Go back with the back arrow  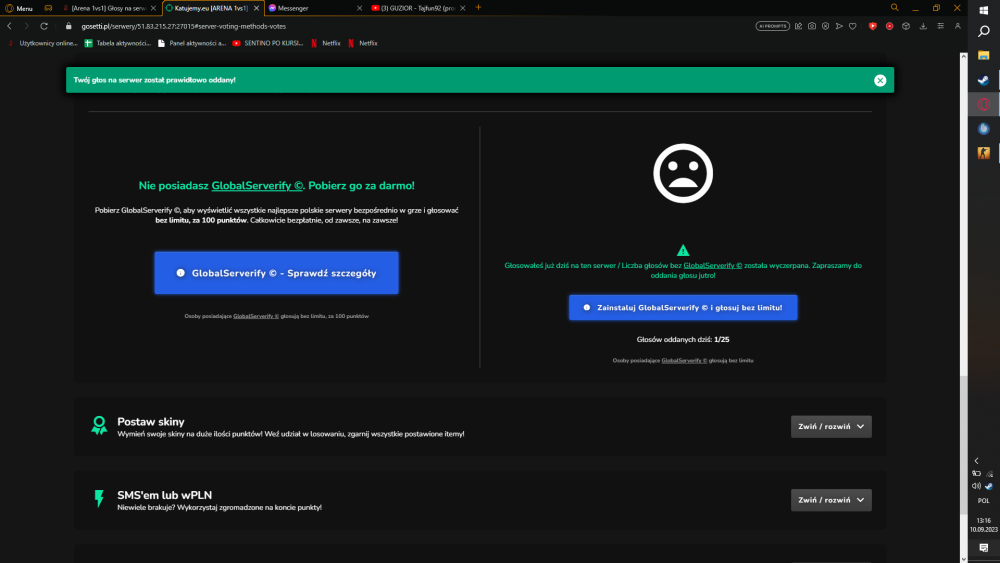(x=9, y=26)
